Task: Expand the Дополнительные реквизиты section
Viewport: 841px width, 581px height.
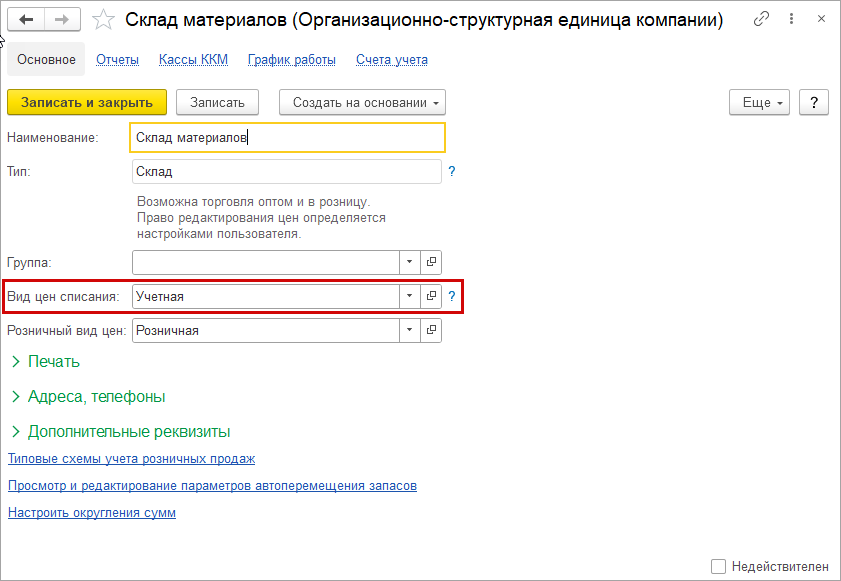Action: tap(121, 431)
